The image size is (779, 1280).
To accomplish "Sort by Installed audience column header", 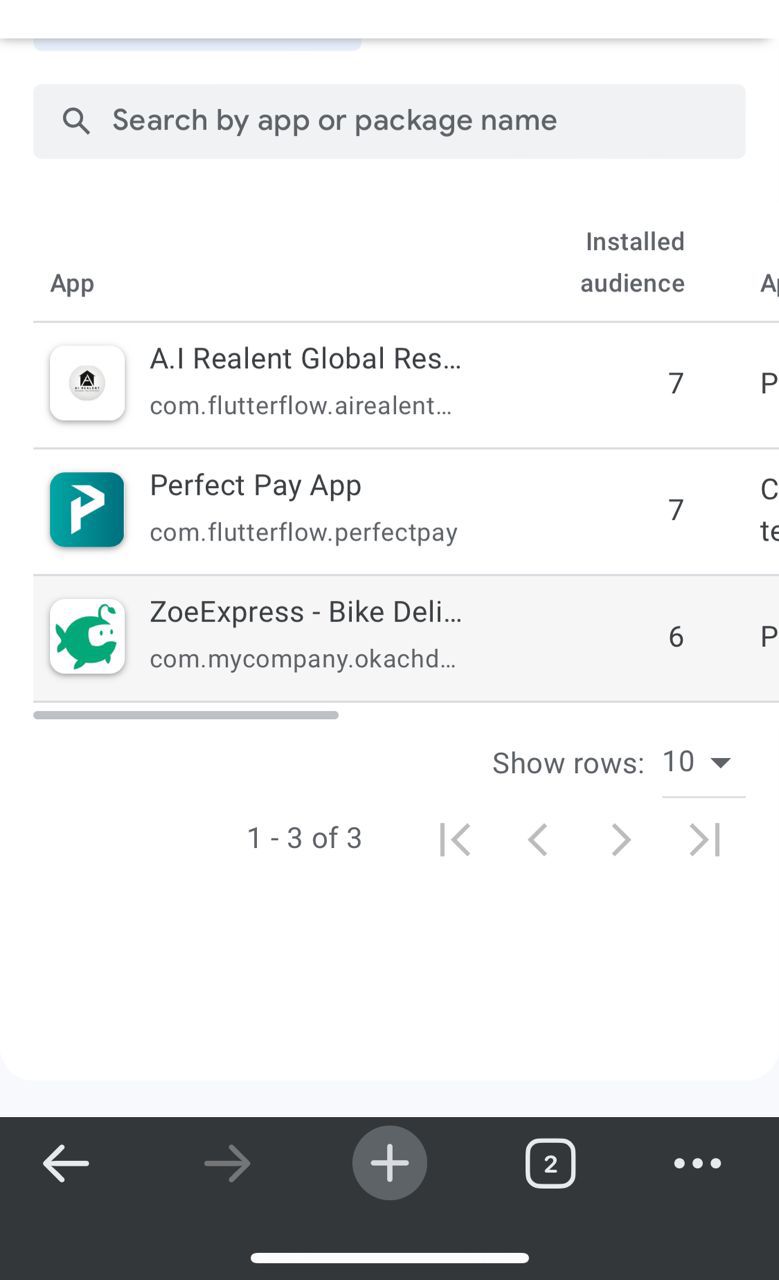I will pos(633,263).
